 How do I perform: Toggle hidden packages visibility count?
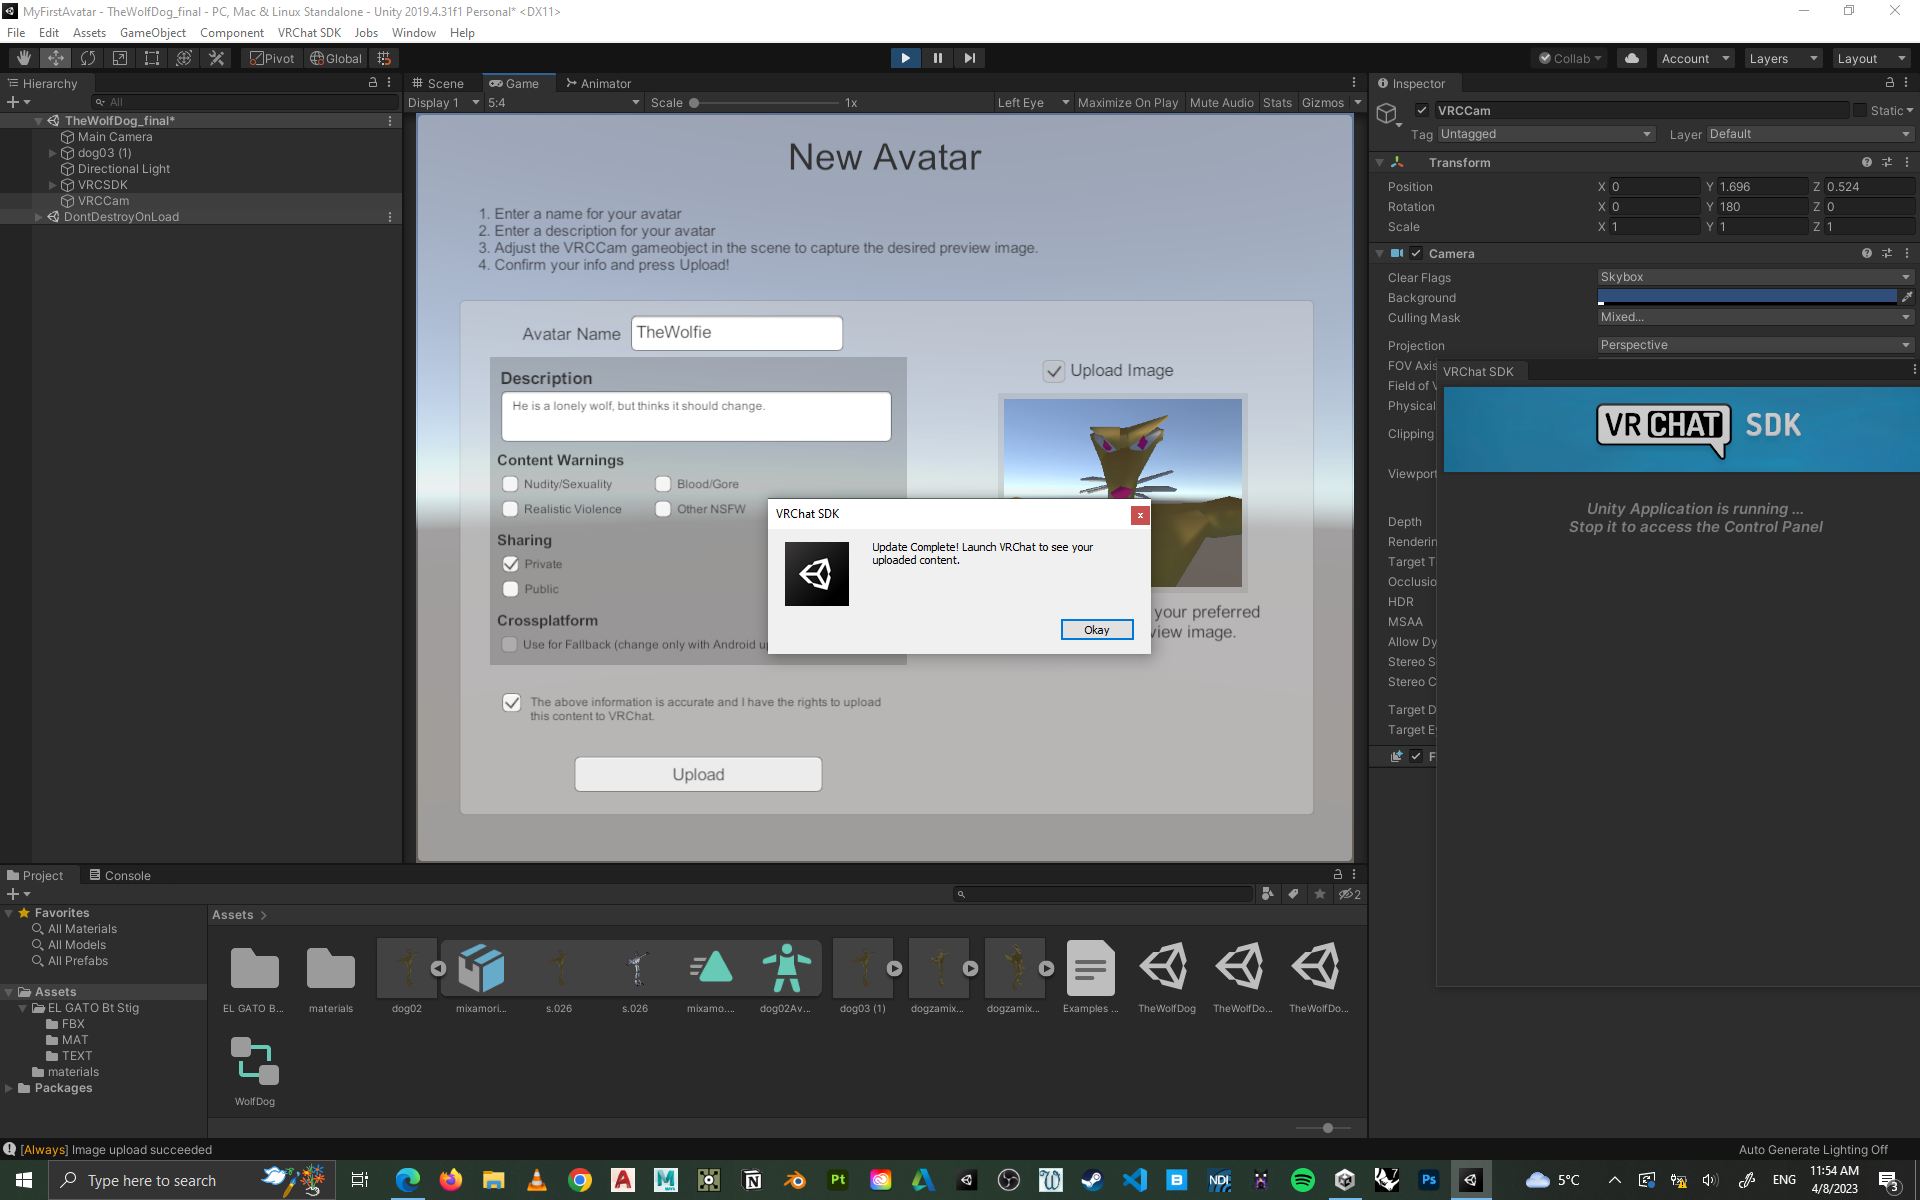[1350, 894]
